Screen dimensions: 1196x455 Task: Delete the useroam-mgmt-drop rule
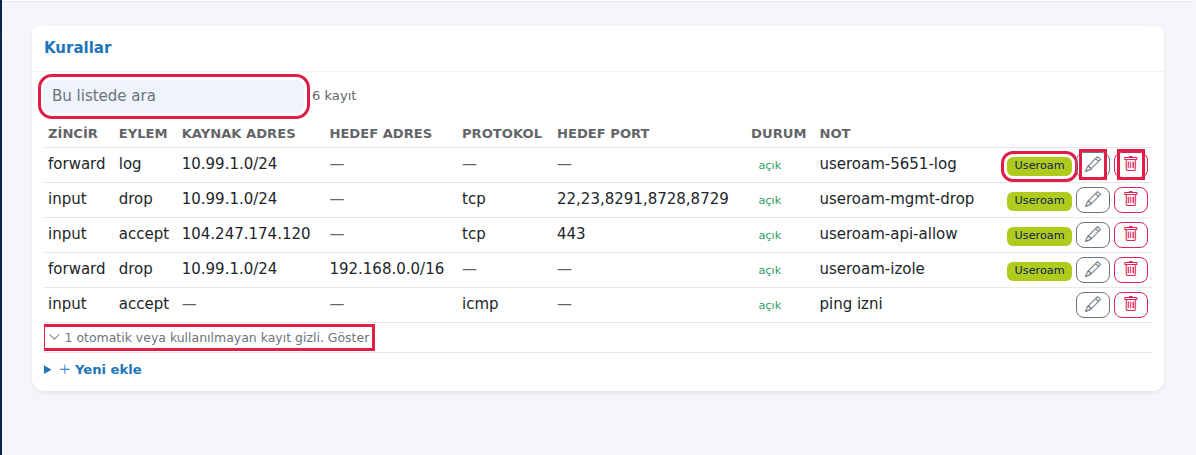point(1131,200)
